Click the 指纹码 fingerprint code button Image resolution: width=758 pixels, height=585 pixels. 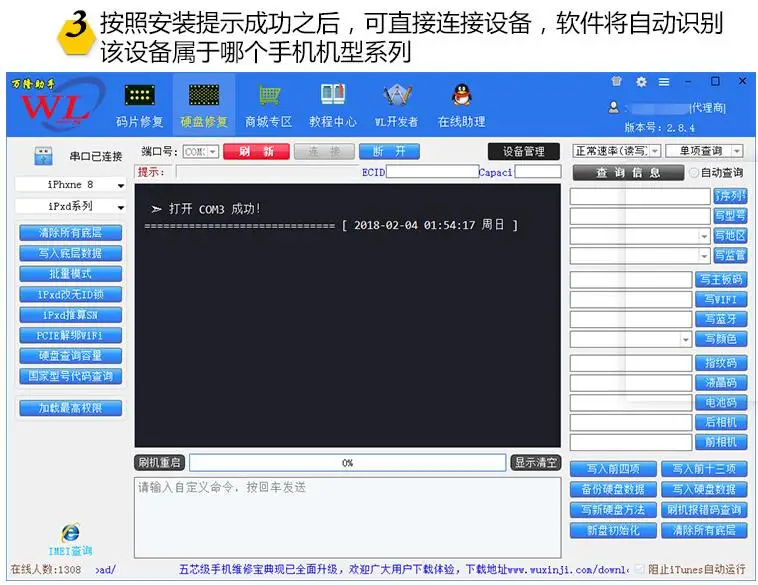[x=721, y=363]
